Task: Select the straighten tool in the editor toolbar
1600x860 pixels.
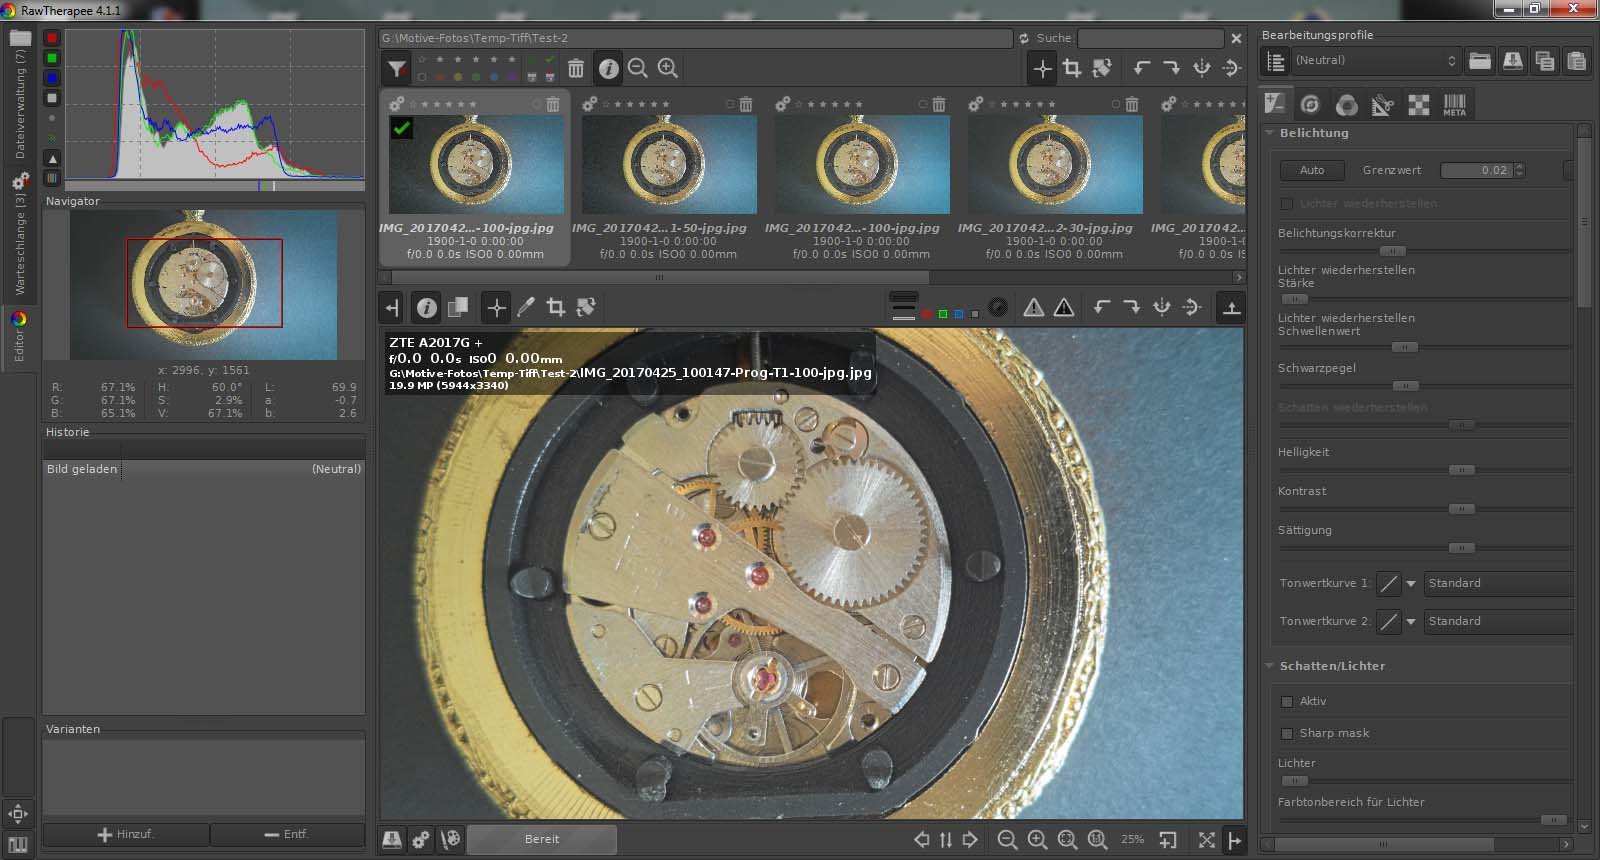Action: click(586, 307)
